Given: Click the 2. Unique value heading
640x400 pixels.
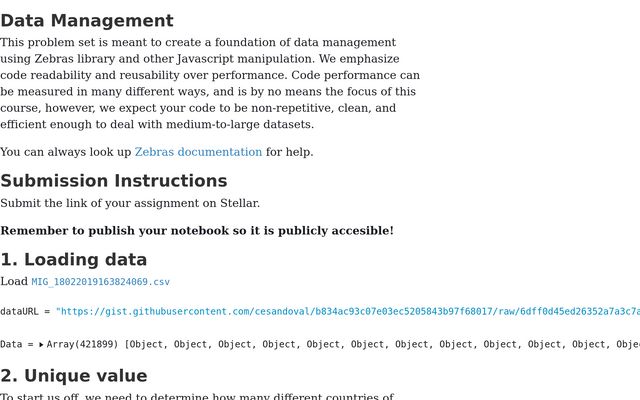Looking at the screenshot, I should click(73, 376).
